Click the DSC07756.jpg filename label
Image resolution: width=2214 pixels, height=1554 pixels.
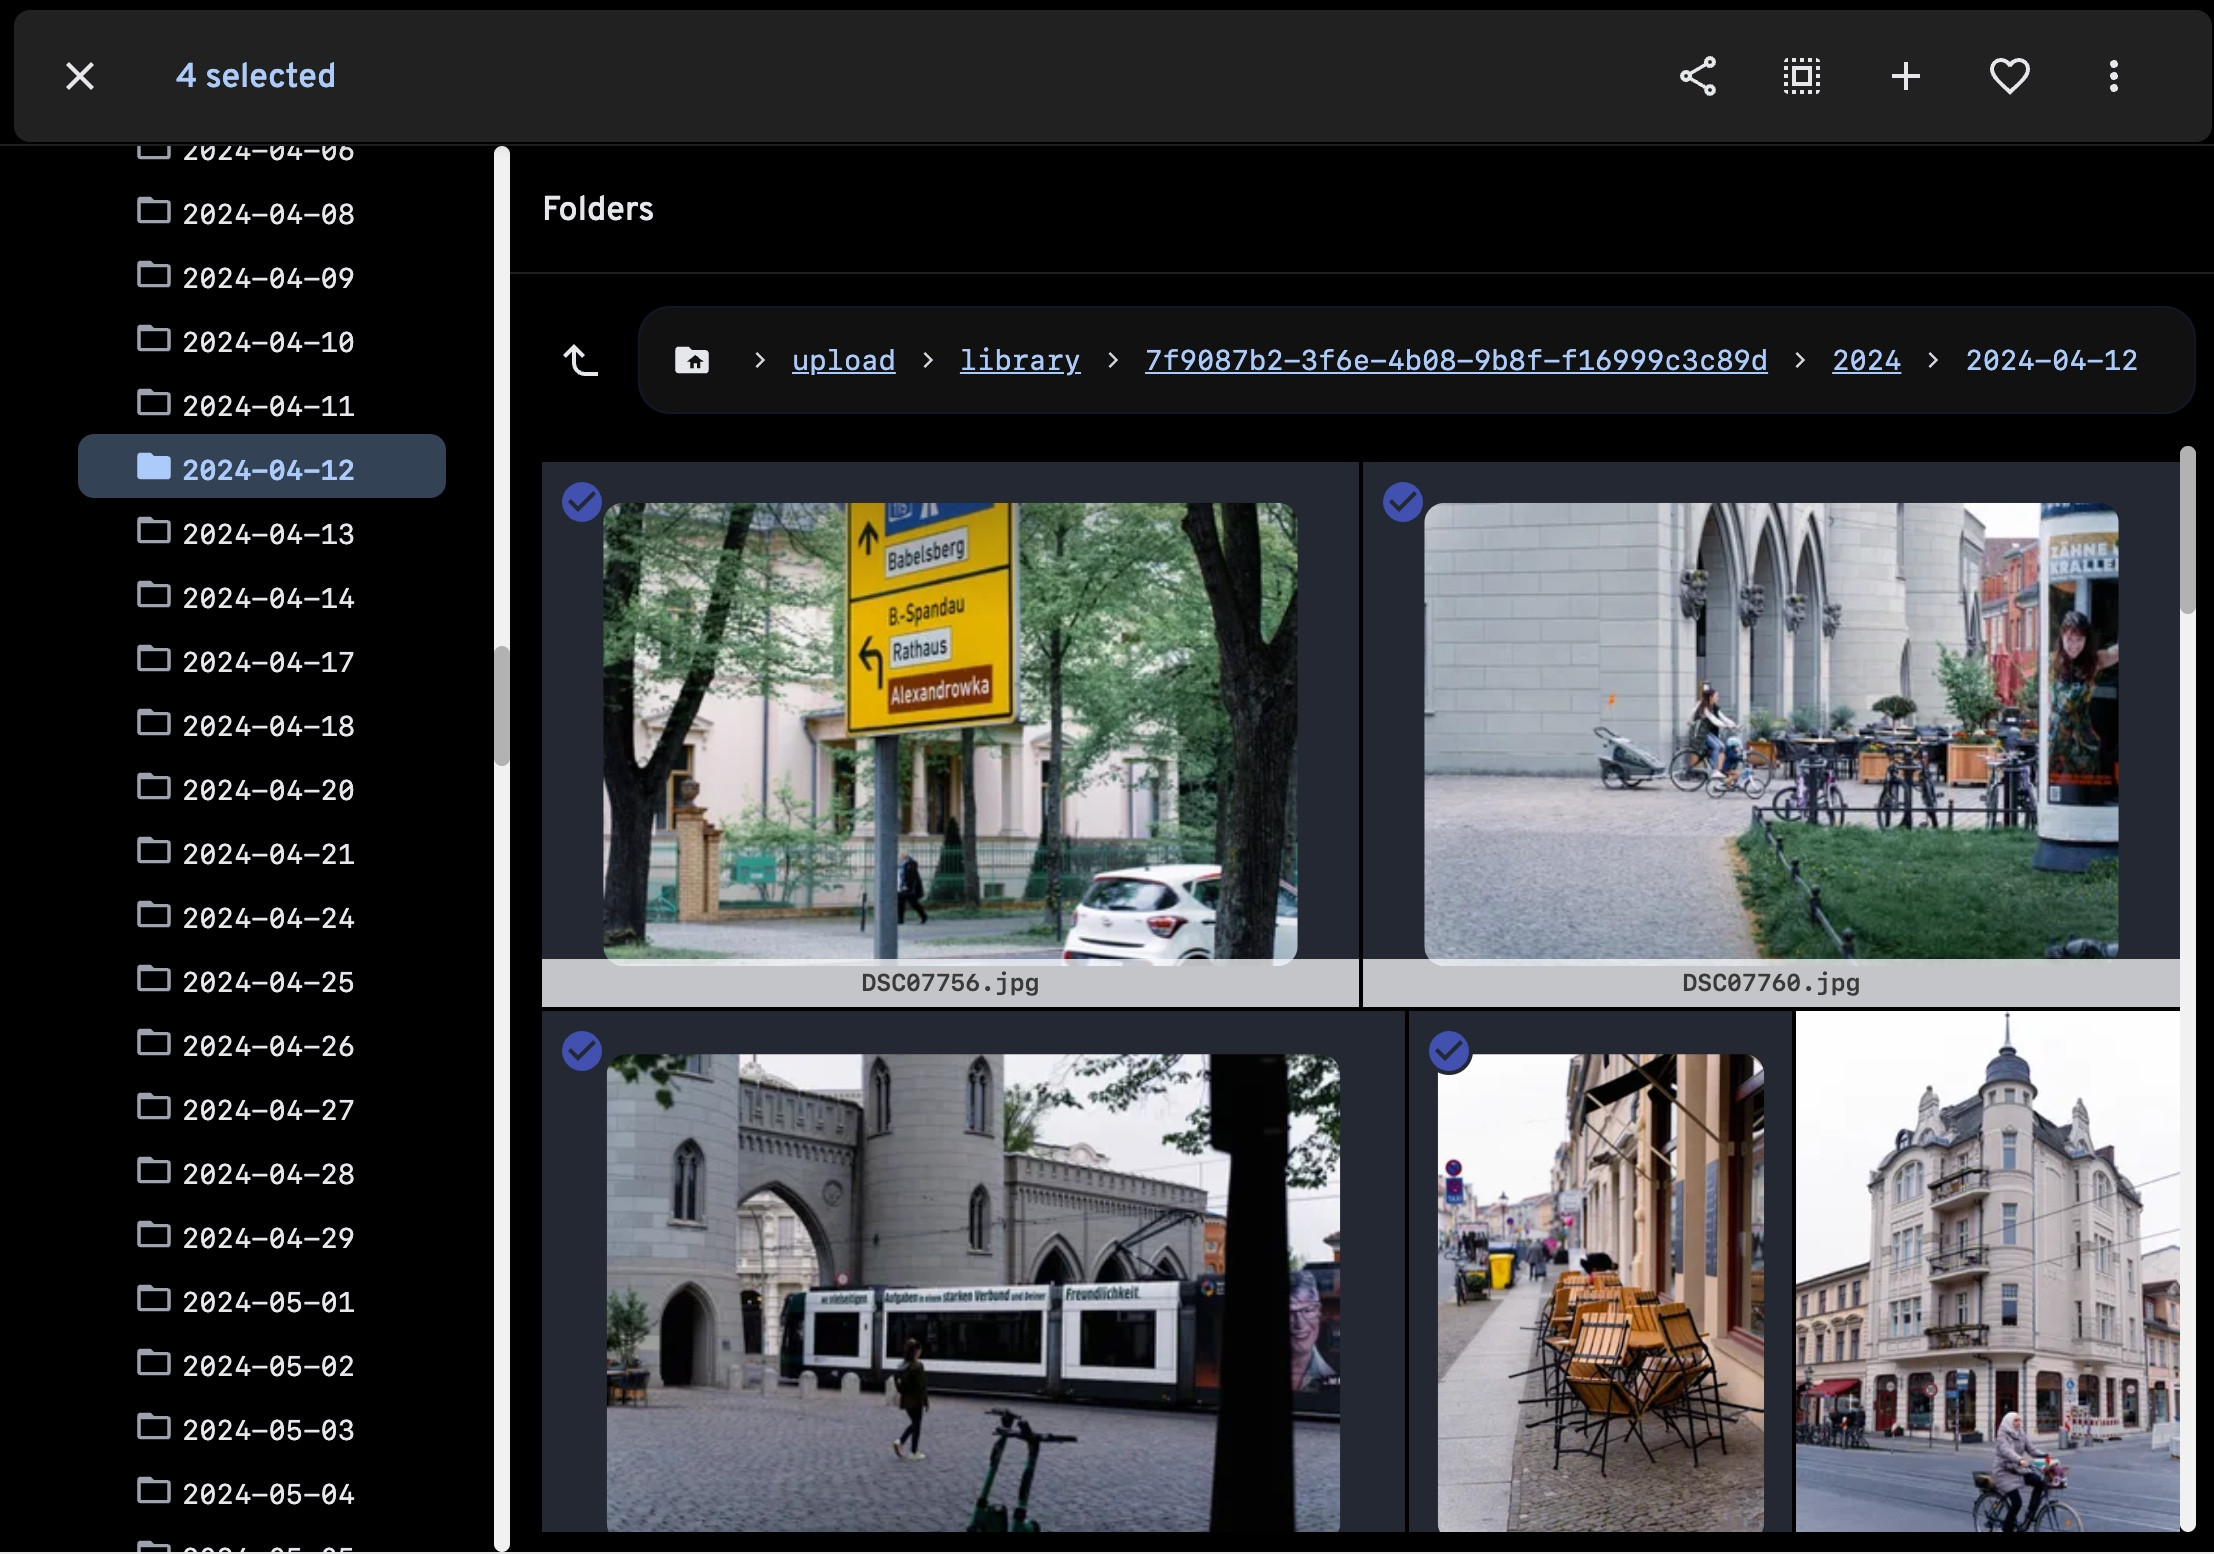click(950, 983)
